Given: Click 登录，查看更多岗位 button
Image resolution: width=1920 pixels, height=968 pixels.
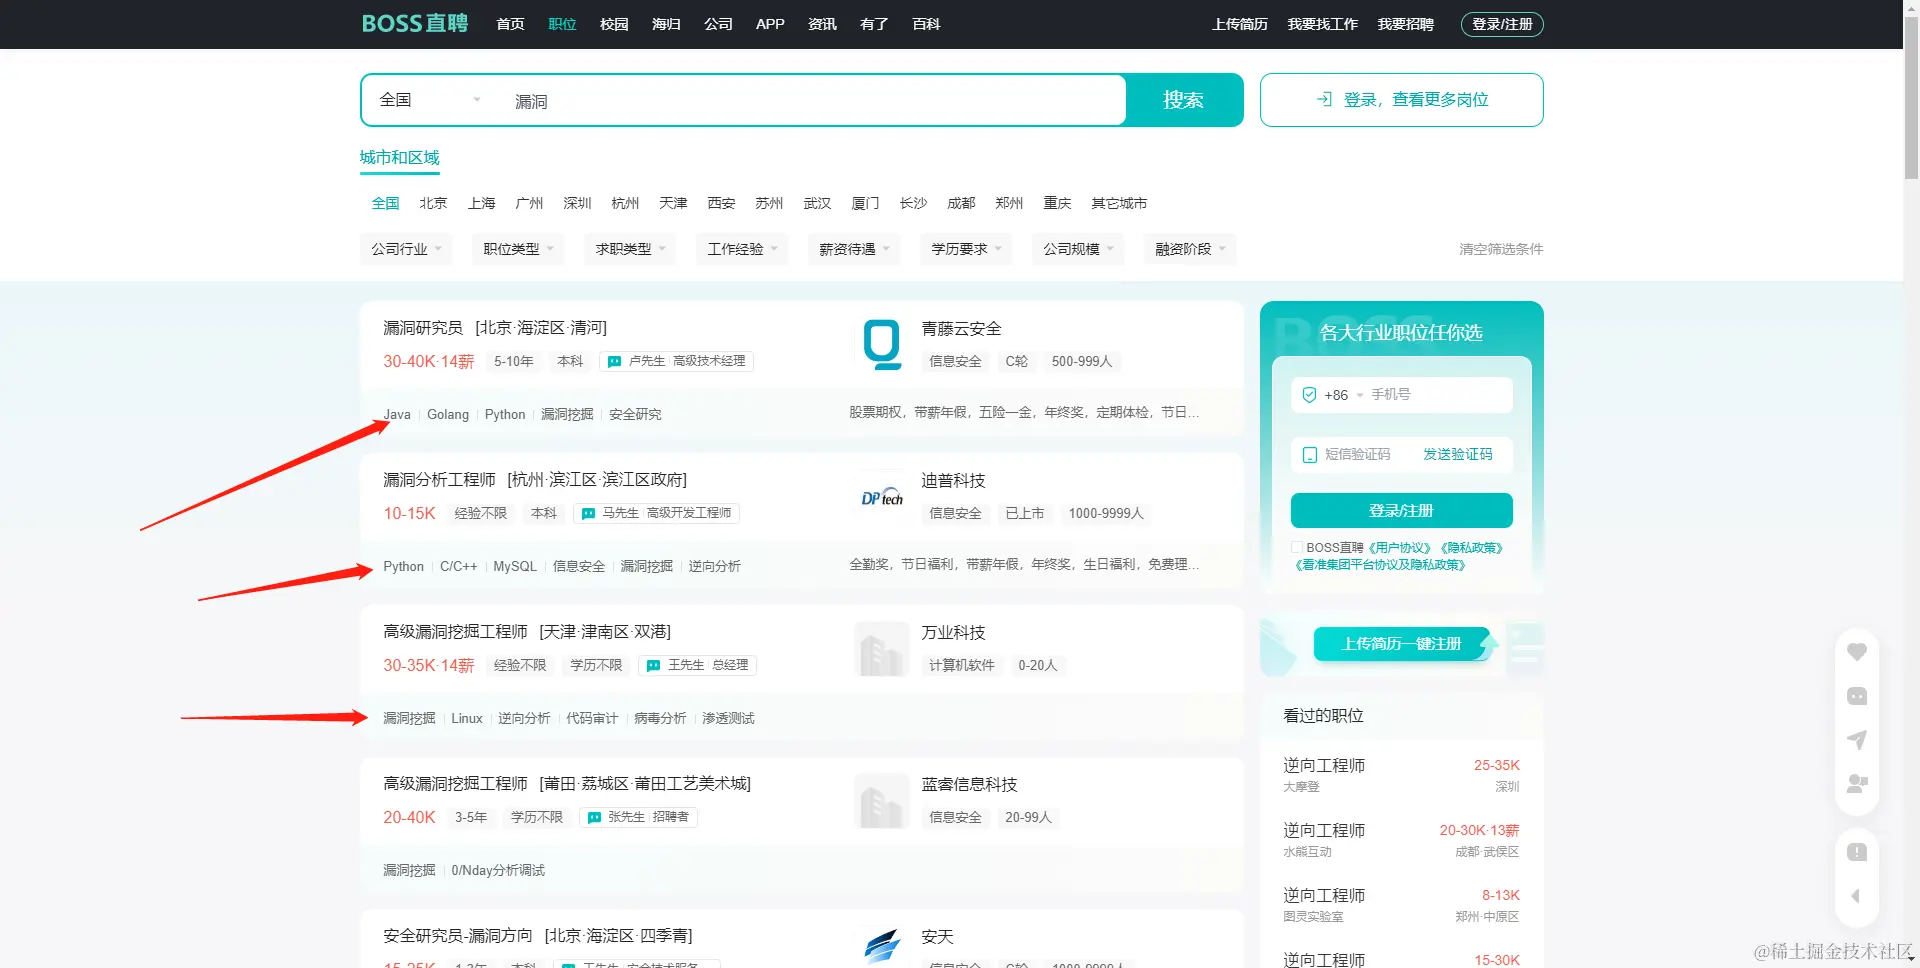Looking at the screenshot, I should point(1401,100).
